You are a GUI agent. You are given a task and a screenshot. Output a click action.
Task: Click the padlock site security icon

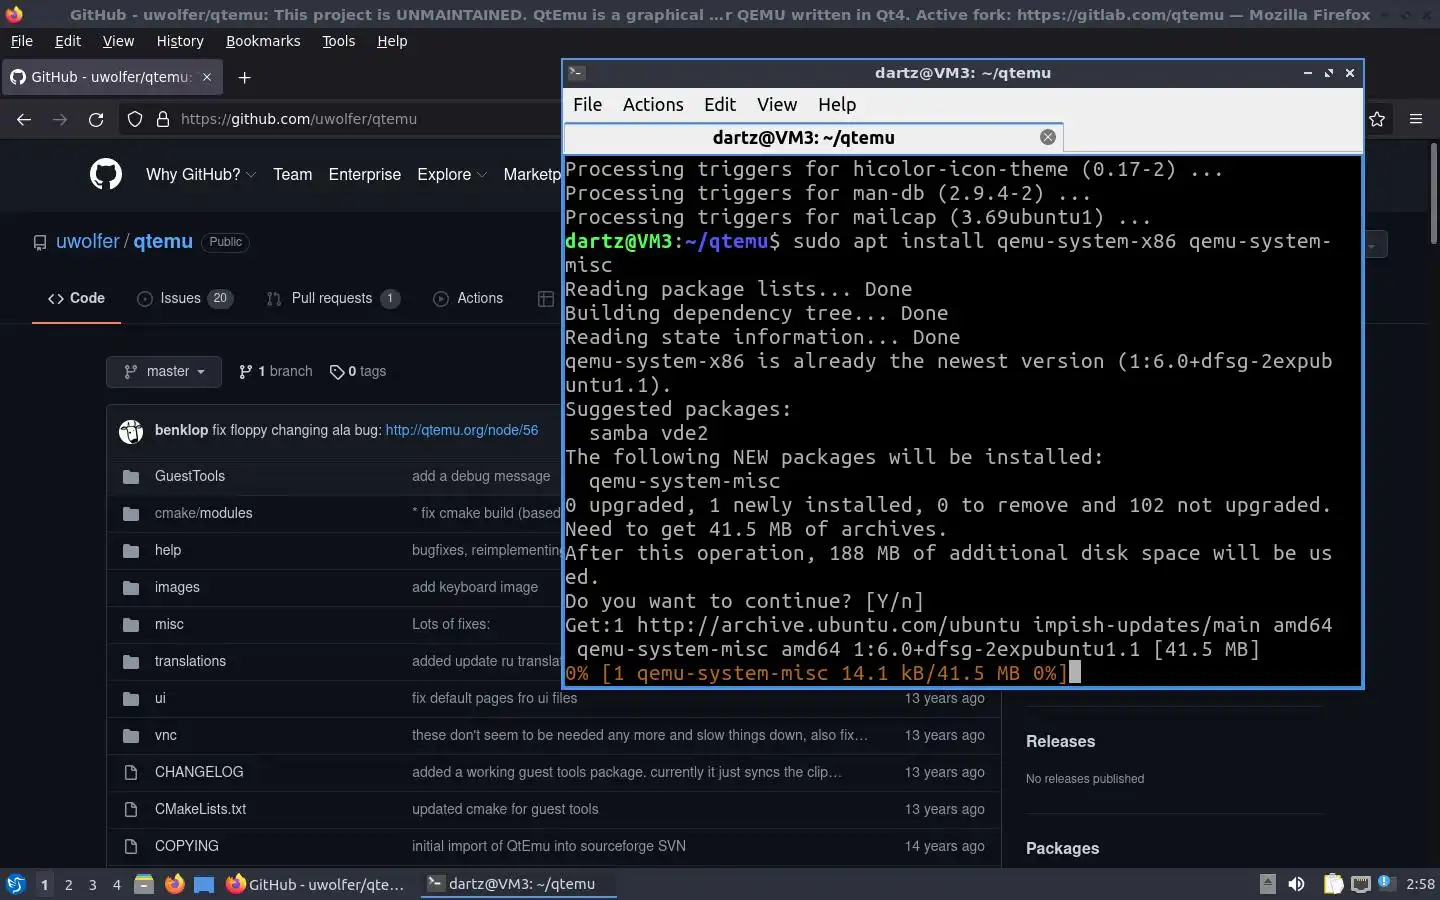click(163, 119)
